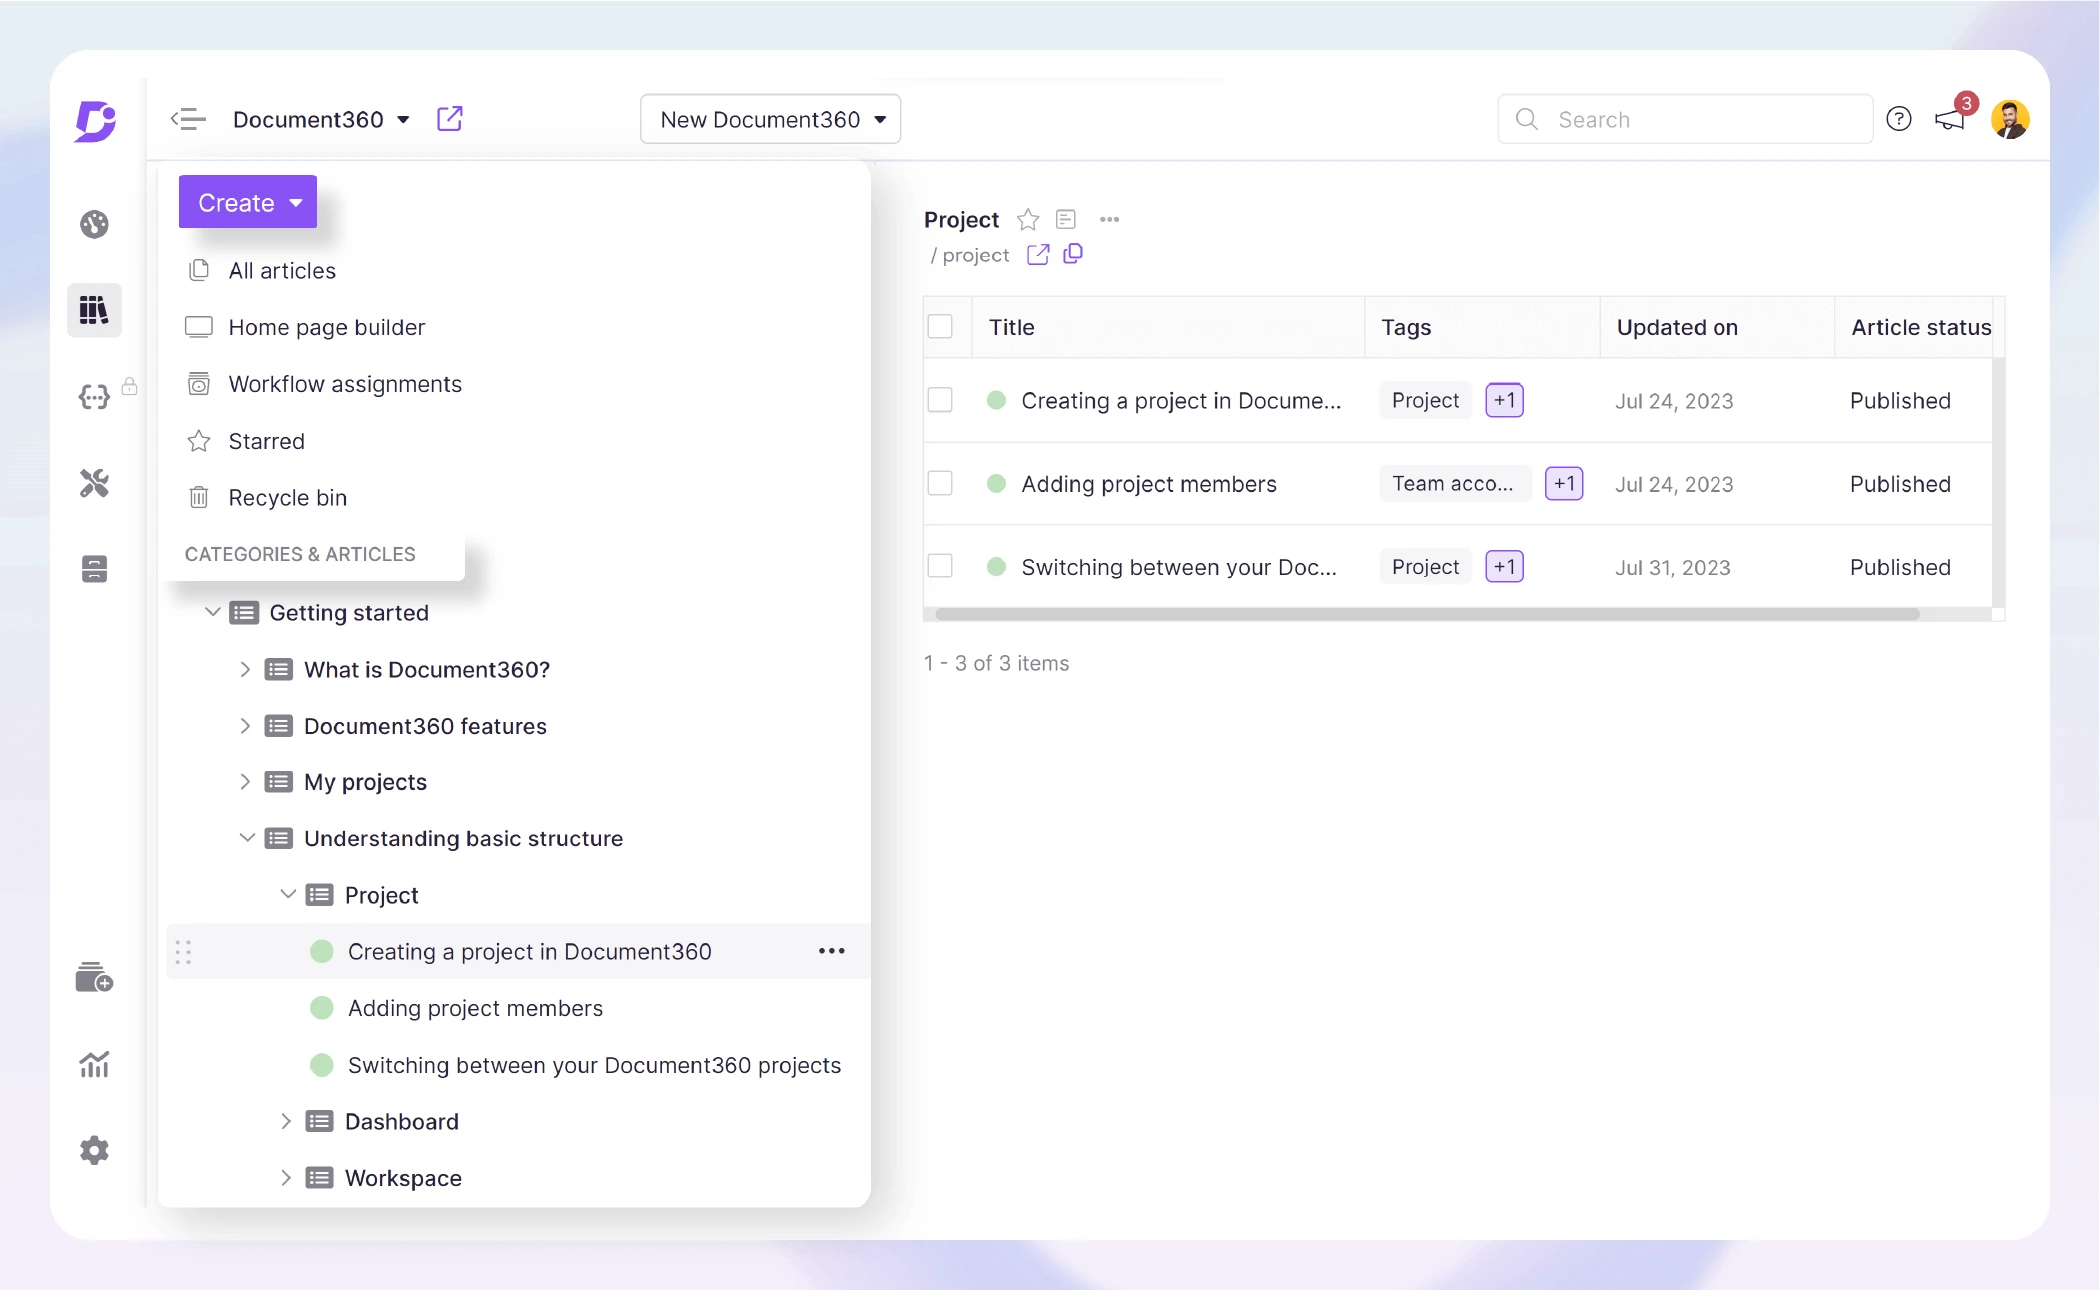Select All articles menu item
Image resolution: width=2100 pixels, height=1290 pixels.
point(282,271)
